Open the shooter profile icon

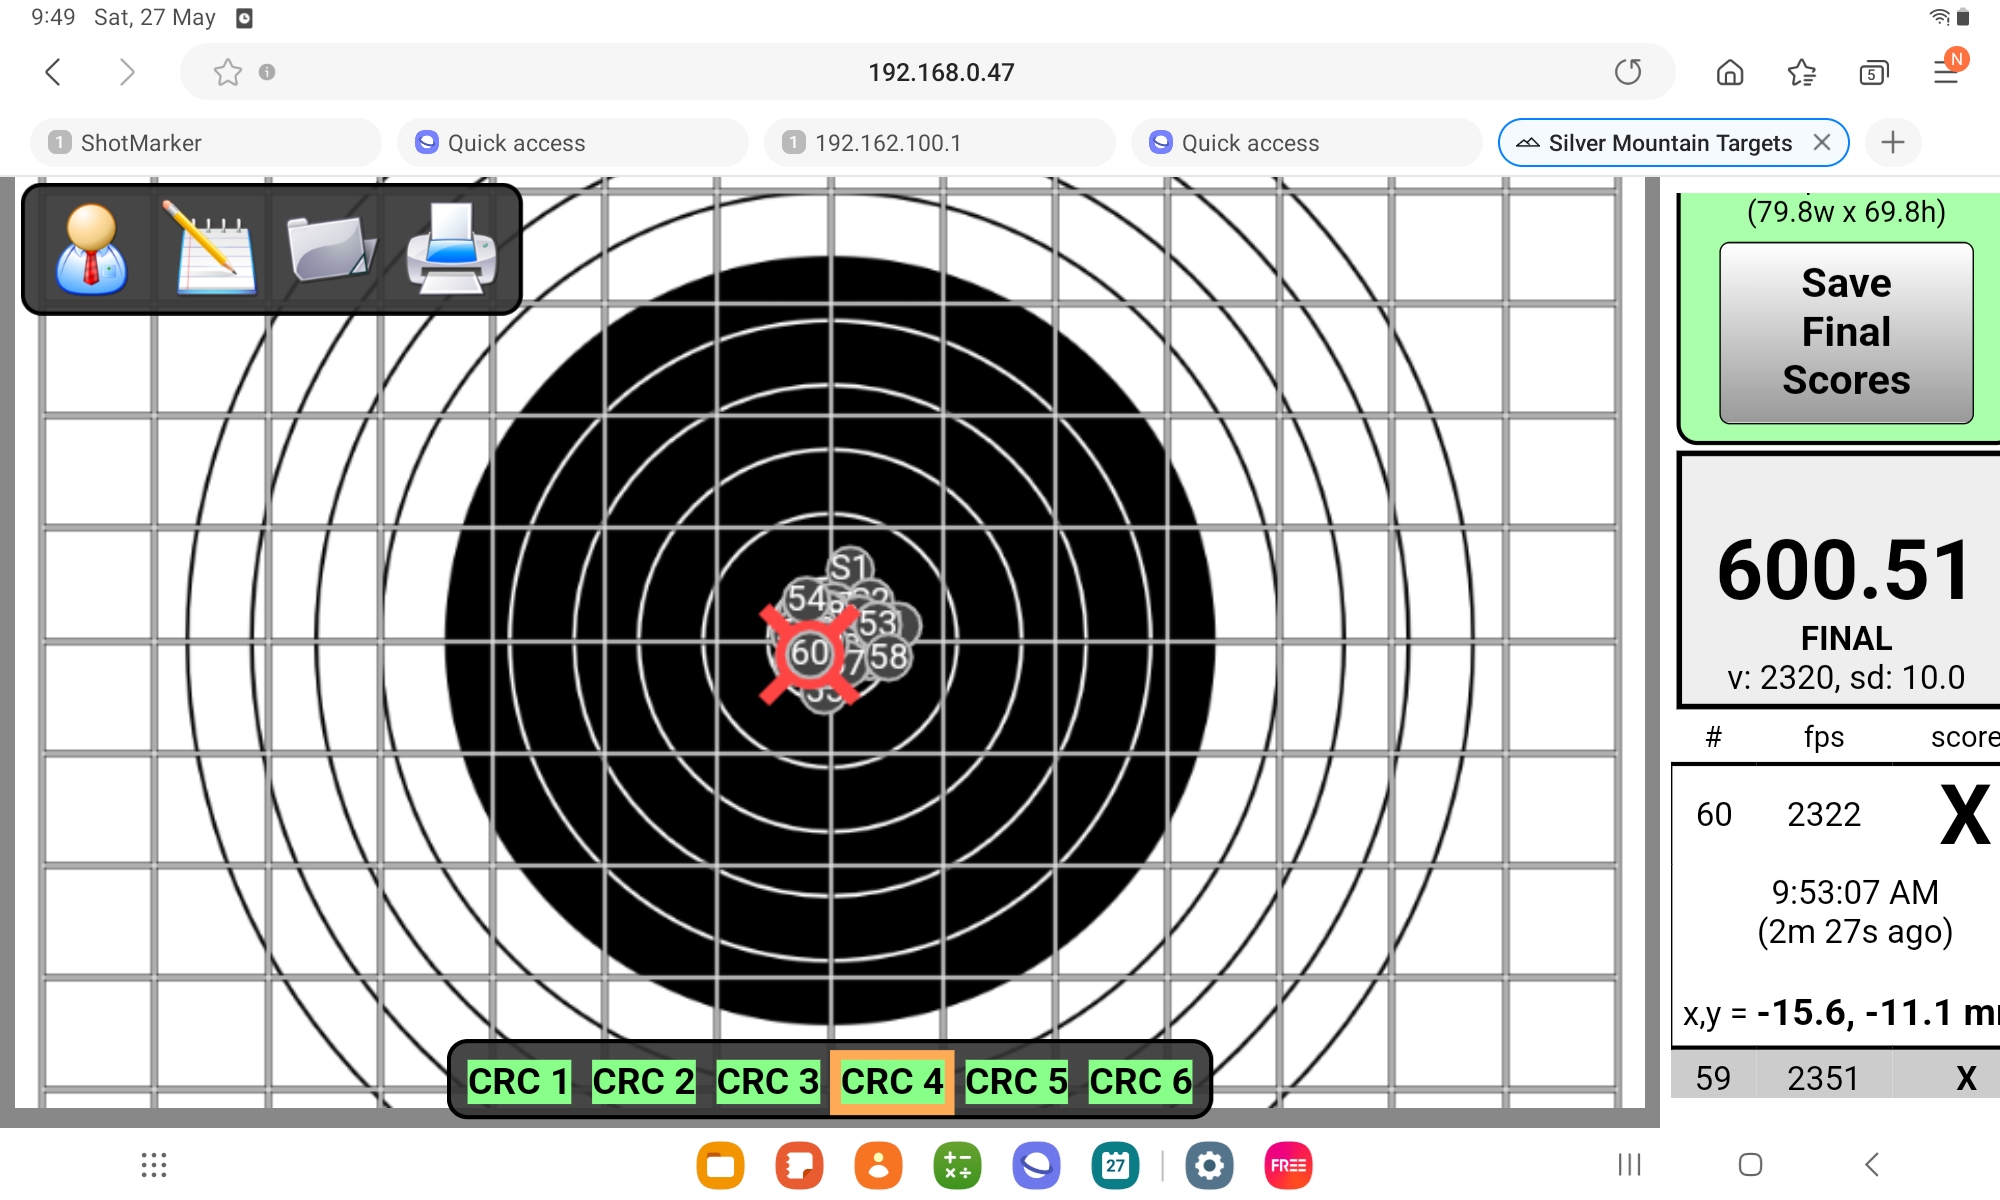91,249
